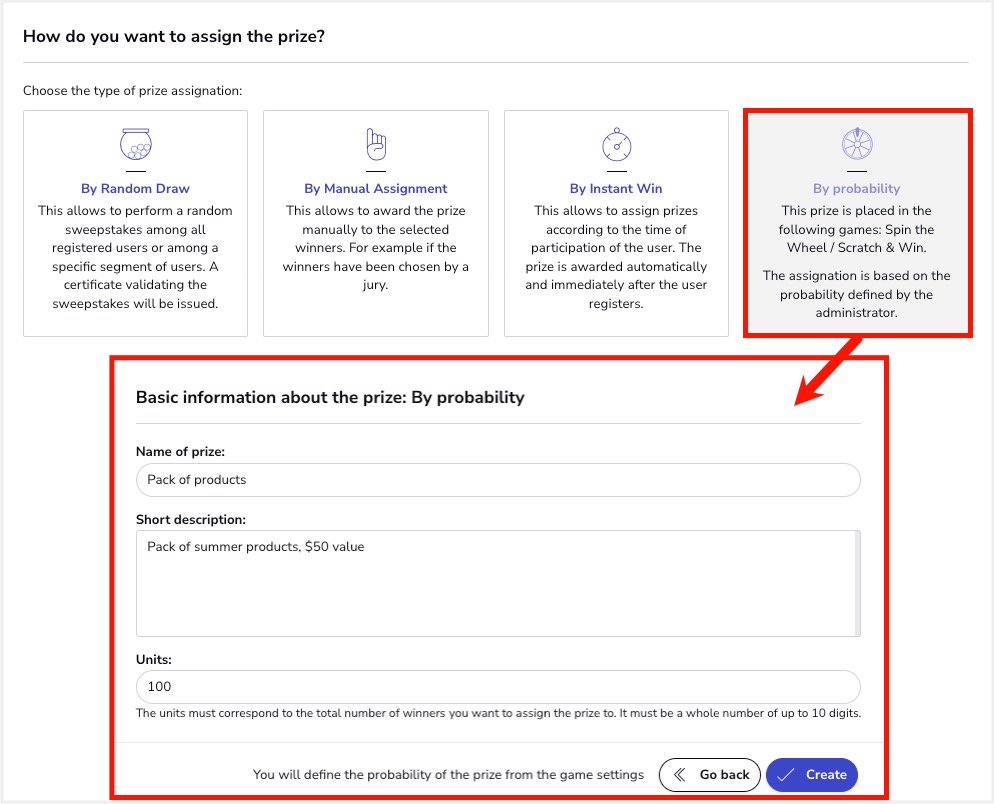Viewport: 994px width, 804px height.
Task: Choose the Manual Assignment card description
Action: 376,249
